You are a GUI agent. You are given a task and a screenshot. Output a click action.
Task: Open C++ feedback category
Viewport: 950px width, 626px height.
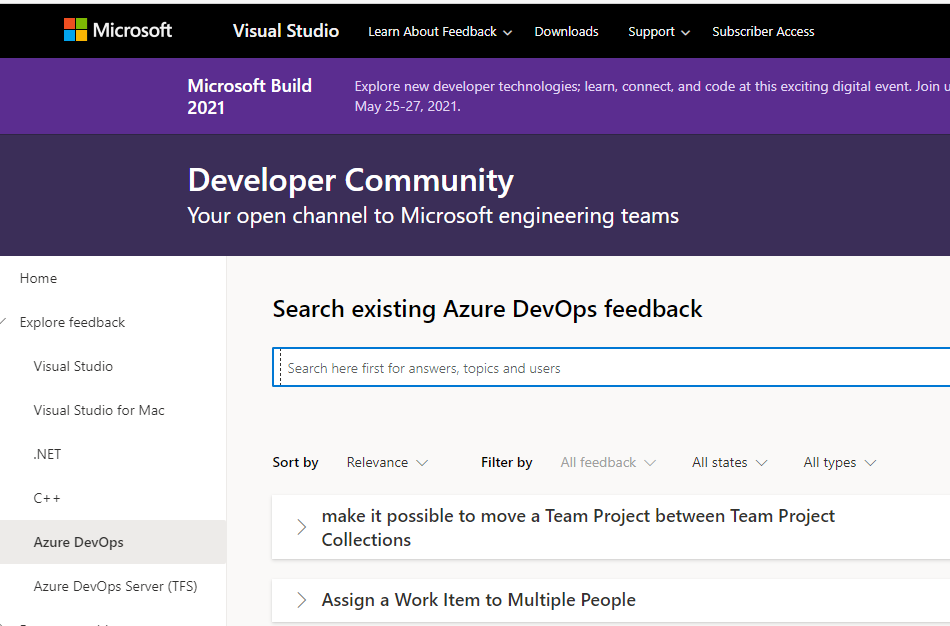pyautogui.click(x=47, y=498)
